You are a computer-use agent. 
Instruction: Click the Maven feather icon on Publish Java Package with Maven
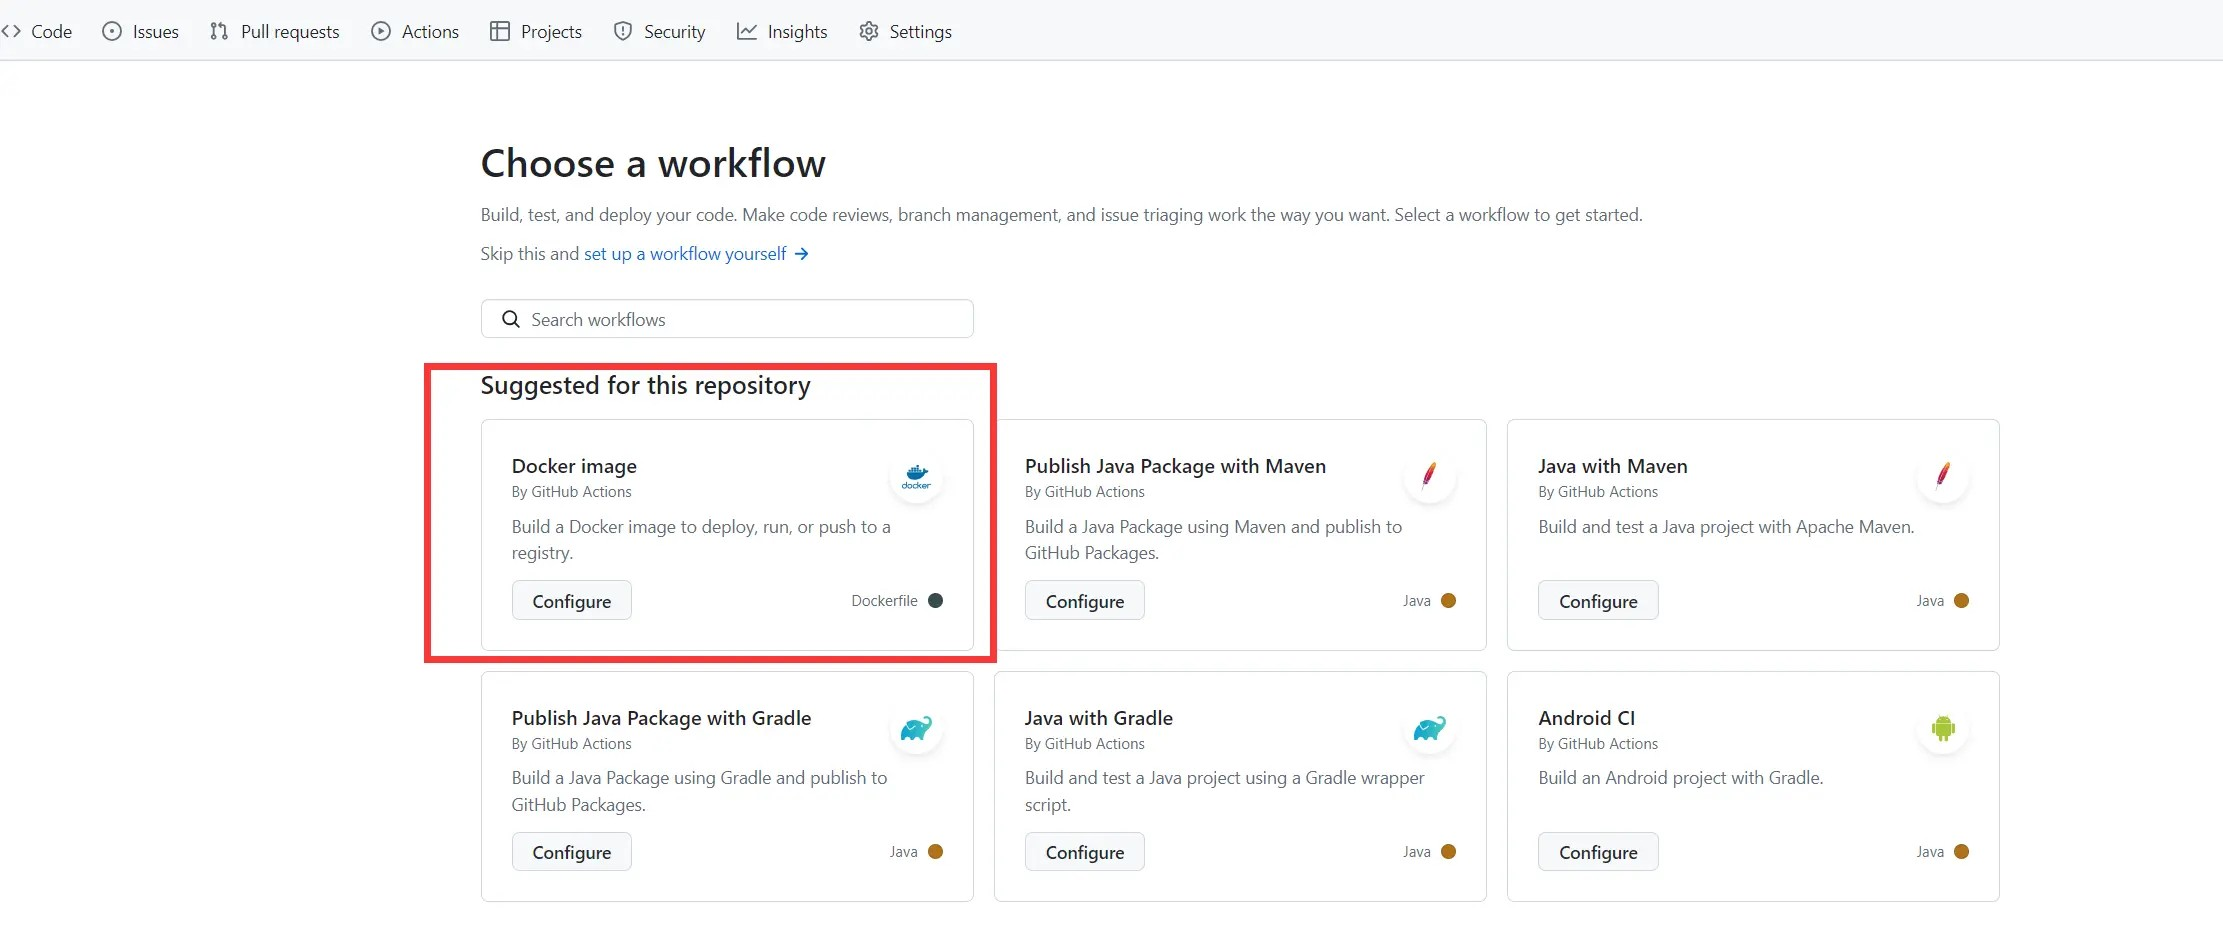pyautogui.click(x=1430, y=475)
